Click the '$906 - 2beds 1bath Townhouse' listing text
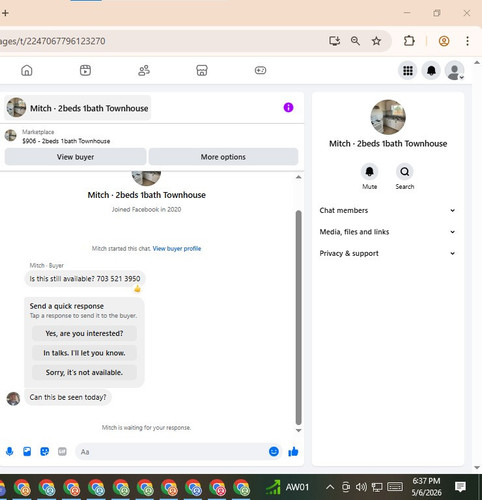 point(66,141)
